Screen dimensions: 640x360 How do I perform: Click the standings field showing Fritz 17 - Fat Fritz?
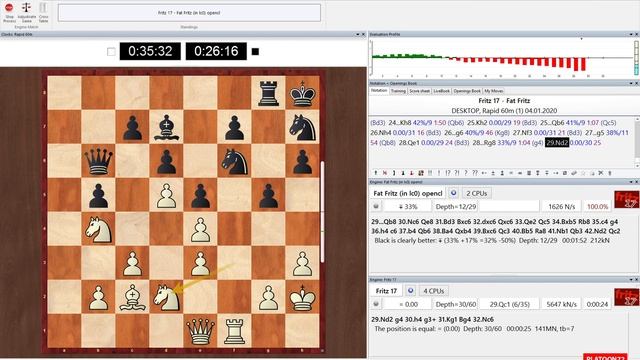(189, 13)
